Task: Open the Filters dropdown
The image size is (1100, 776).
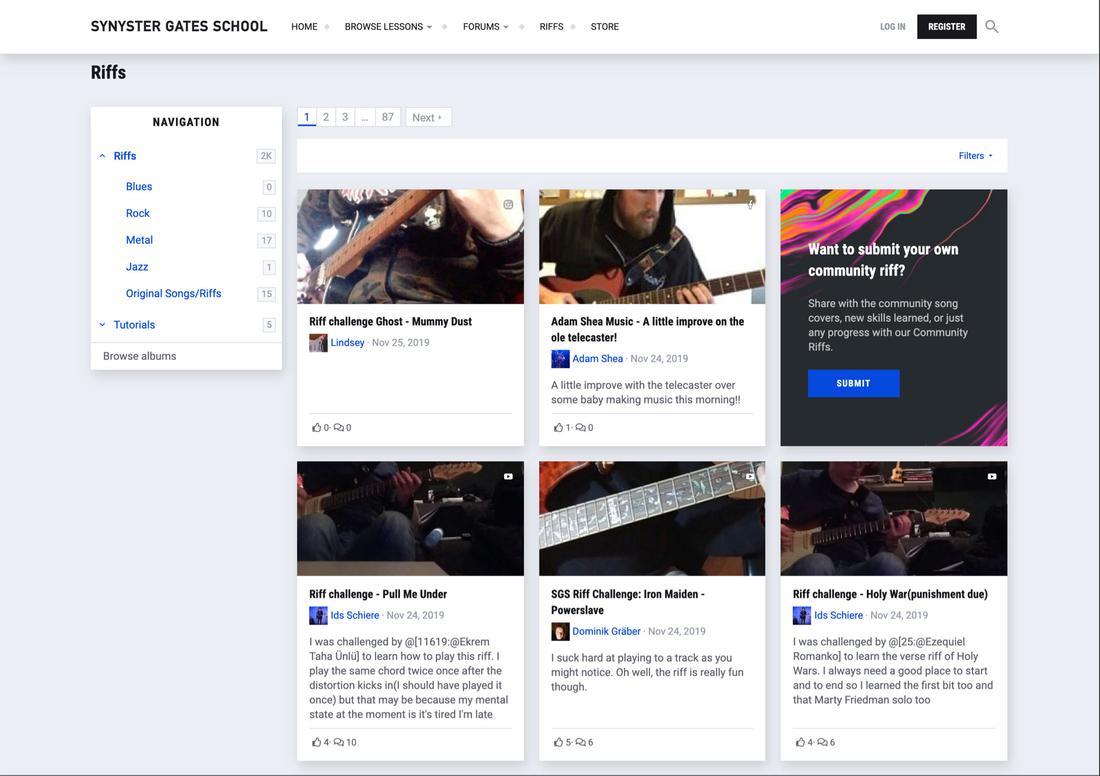Action: [975, 156]
